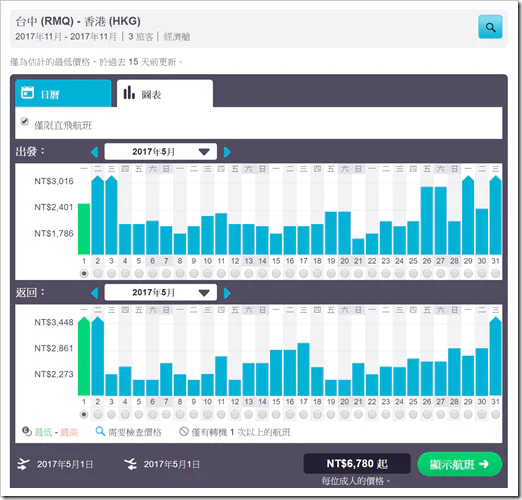The width and height of the screenshot is (522, 500).
Task: Switch to the 日曆 calendar tab
Action: tap(63, 93)
